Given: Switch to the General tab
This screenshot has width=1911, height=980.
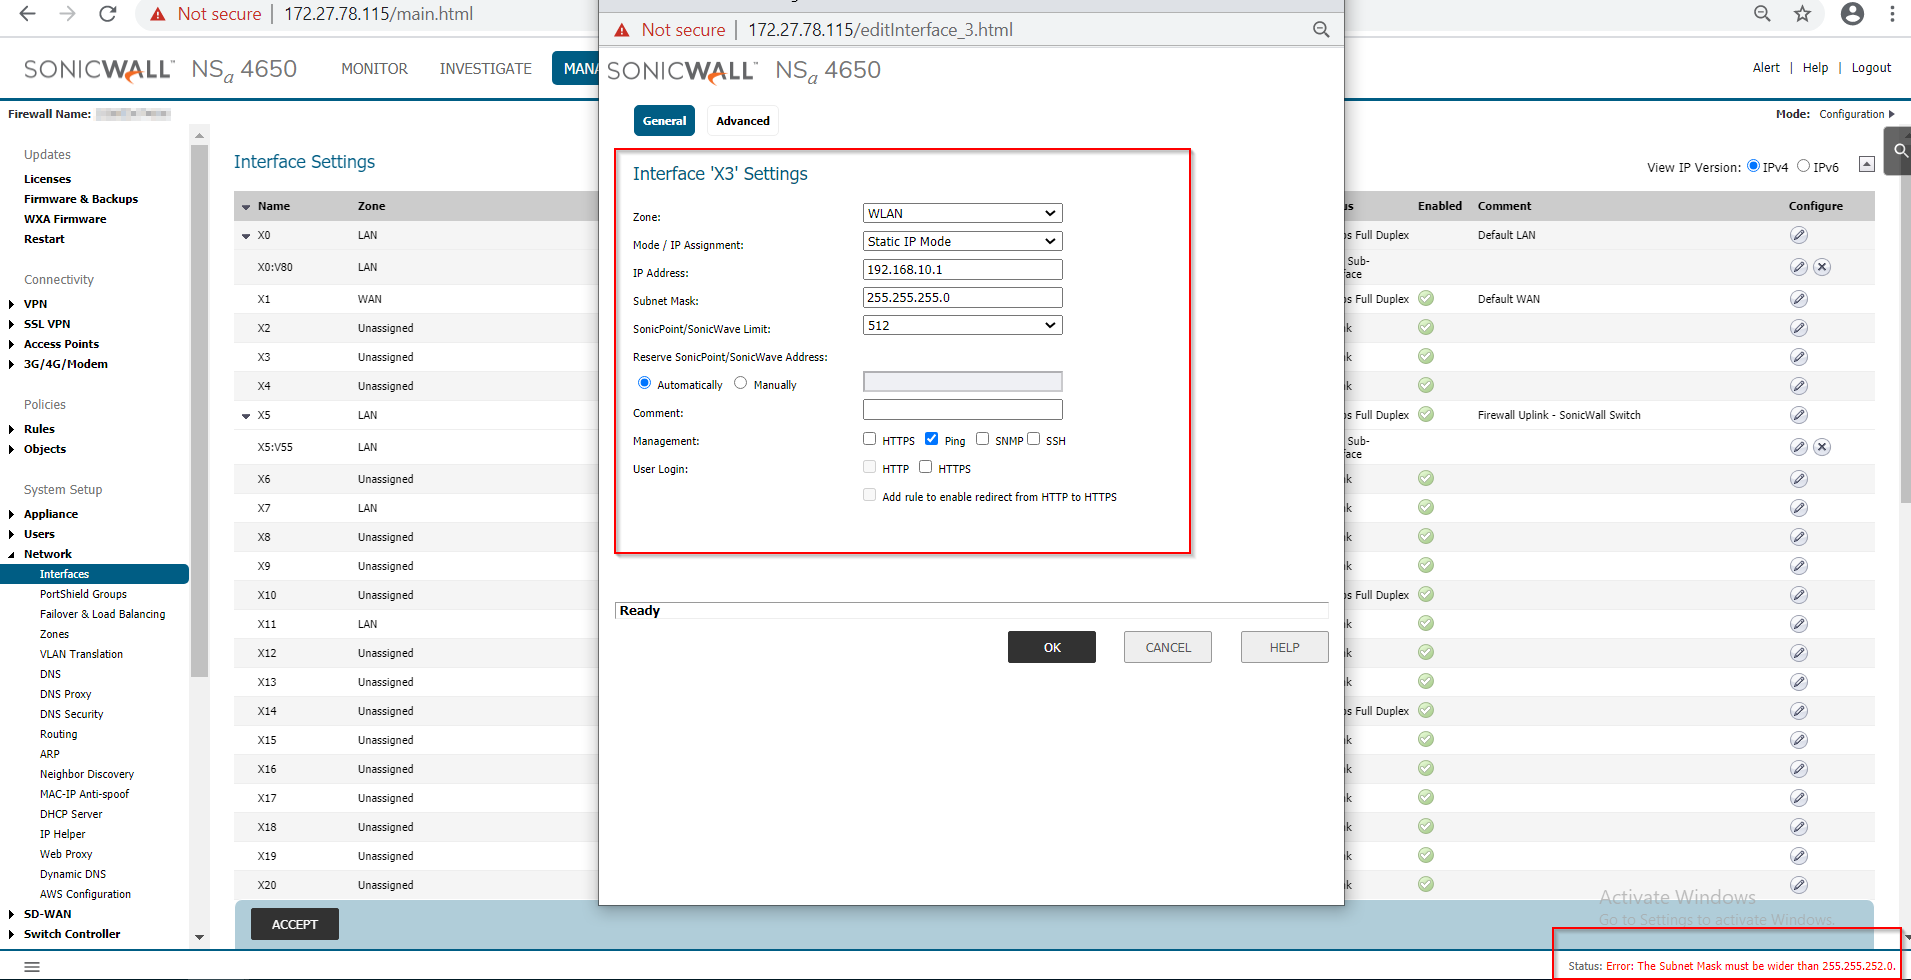Looking at the screenshot, I should coord(664,121).
